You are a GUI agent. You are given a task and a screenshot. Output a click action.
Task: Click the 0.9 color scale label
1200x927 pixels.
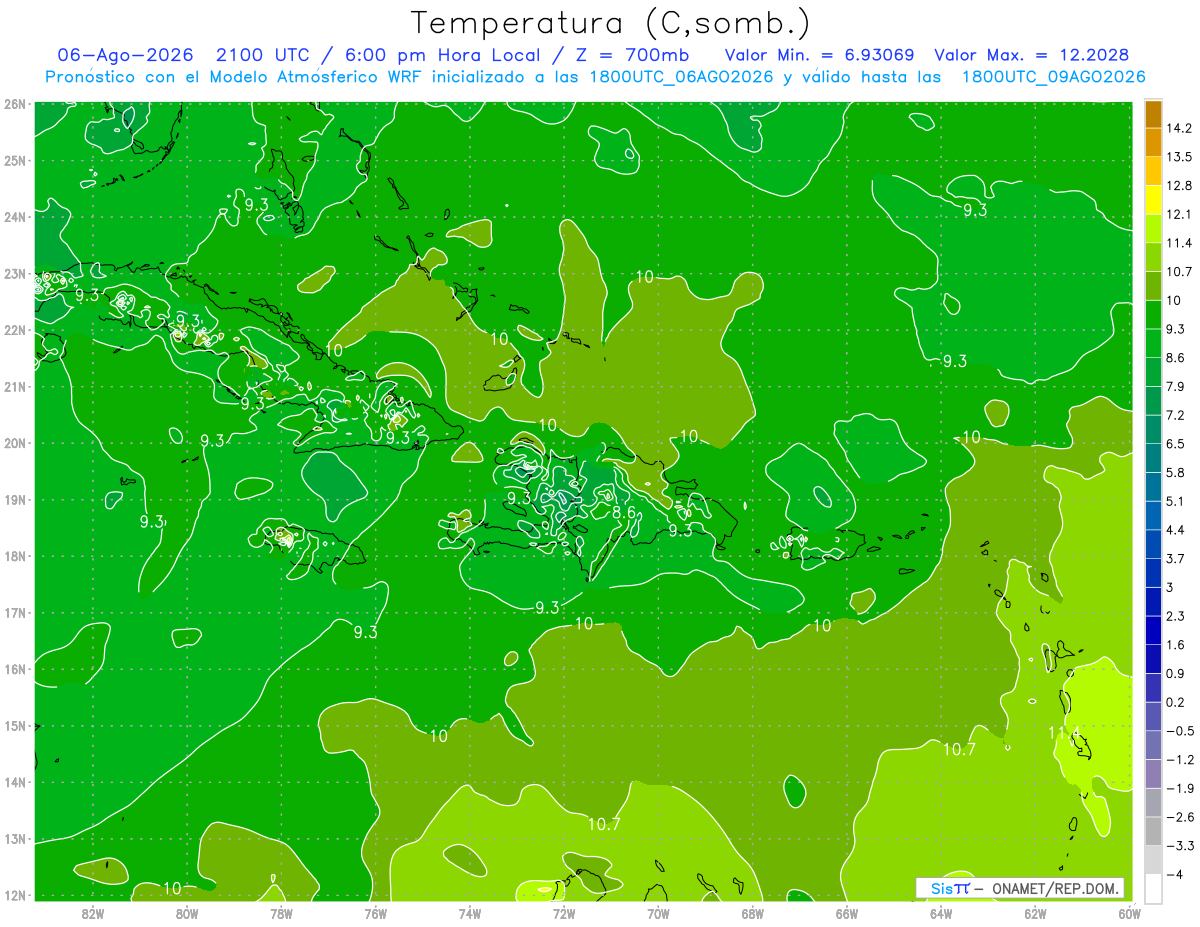pyautogui.click(x=1176, y=673)
